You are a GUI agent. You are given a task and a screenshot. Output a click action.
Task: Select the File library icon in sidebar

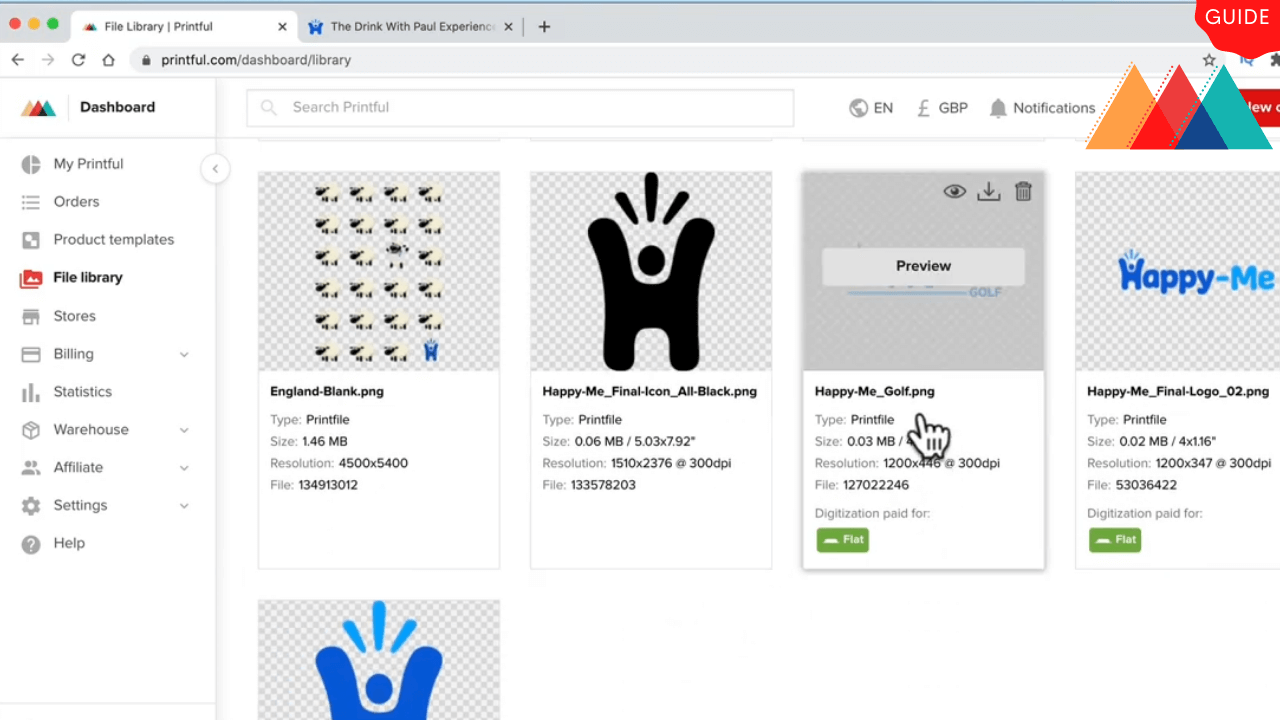(31, 278)
